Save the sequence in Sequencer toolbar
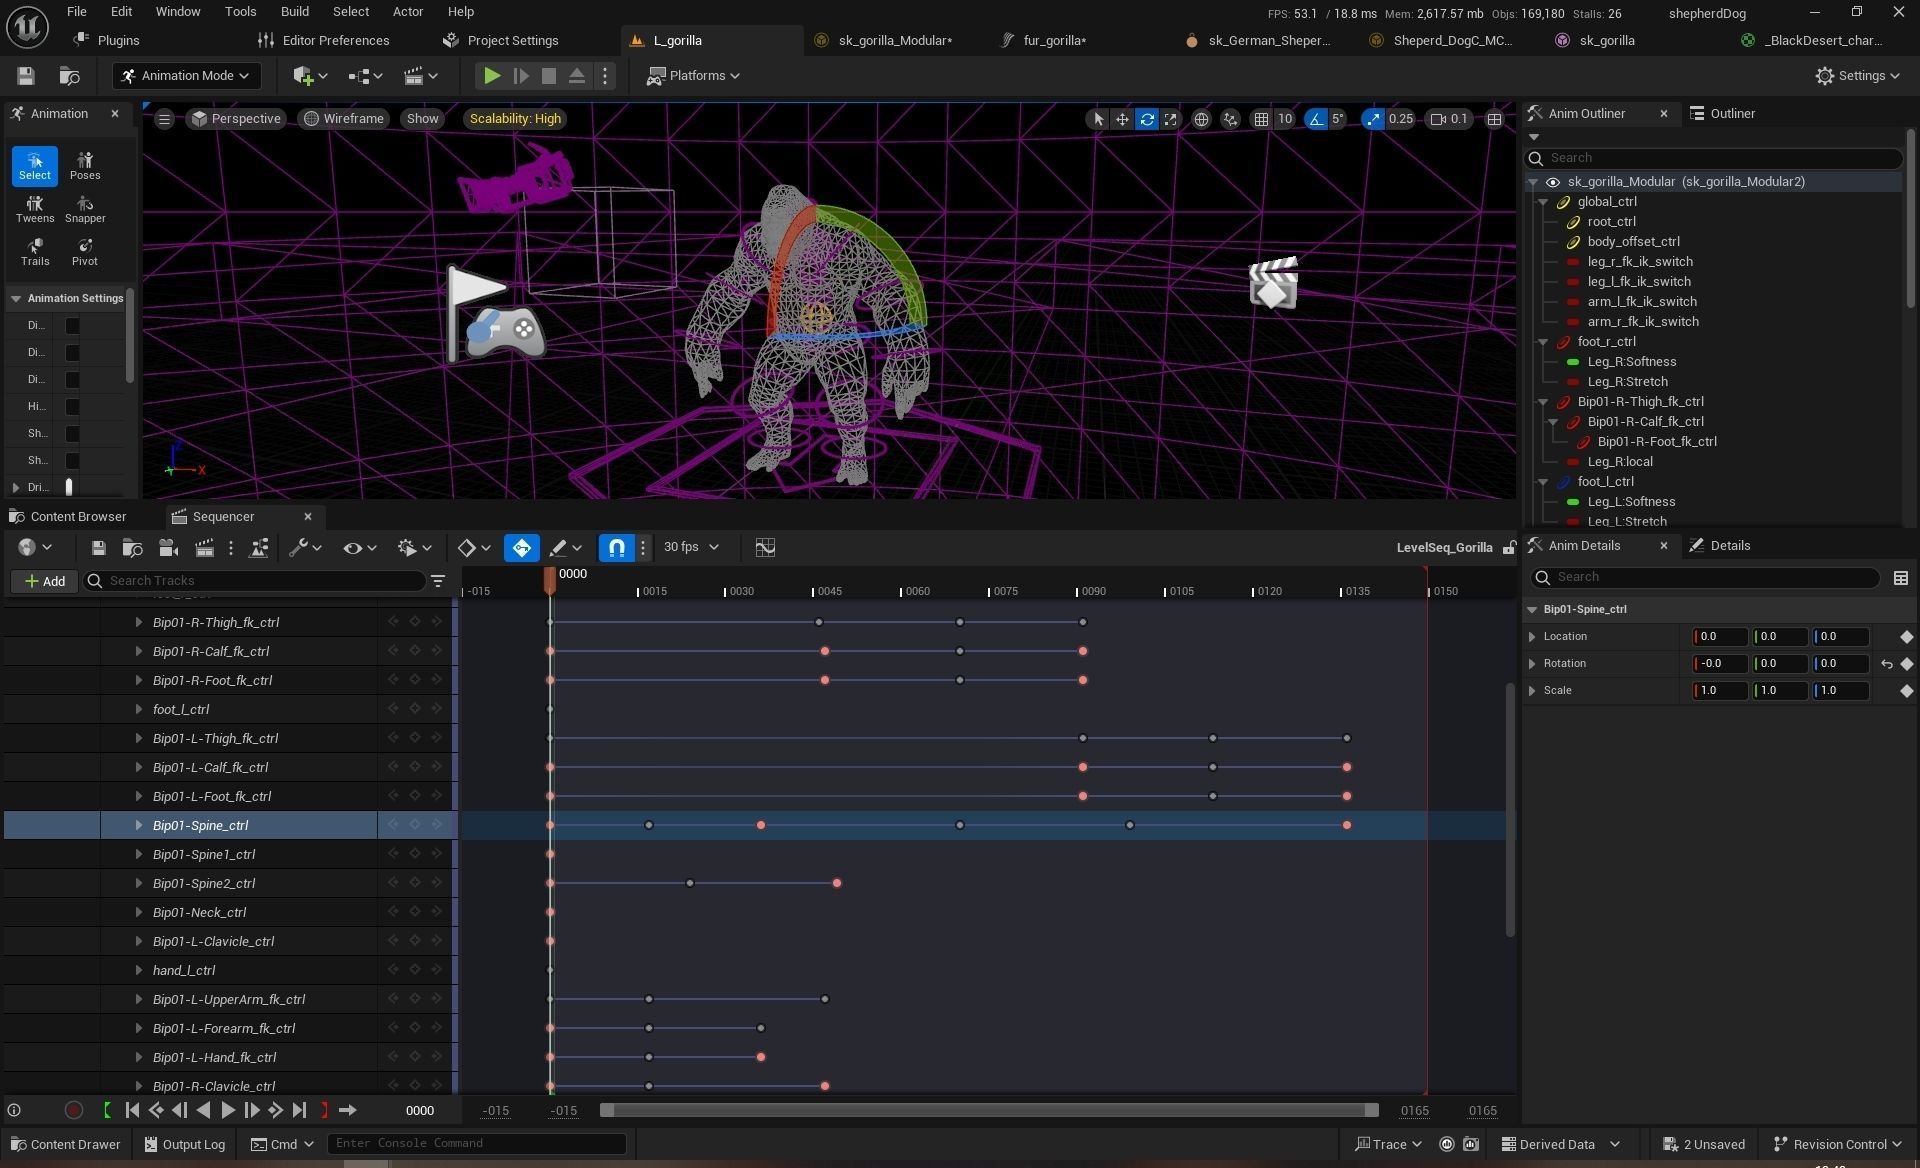Viewport: 1920px width, 1168px height. click(98, 548)
